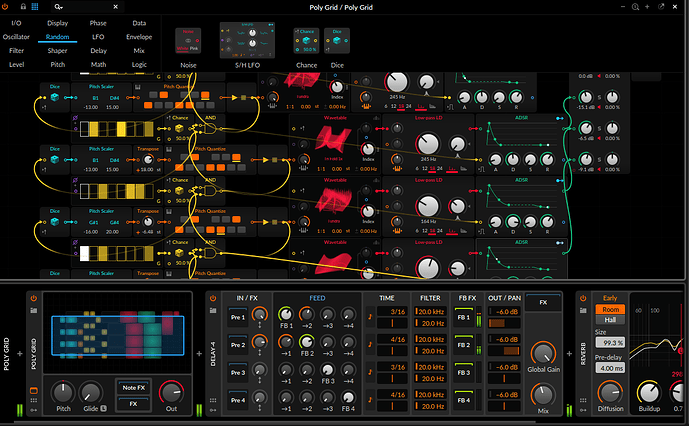Toggle fourth tap note-sync icon
The image size is (689, 426).
[370, 400]
